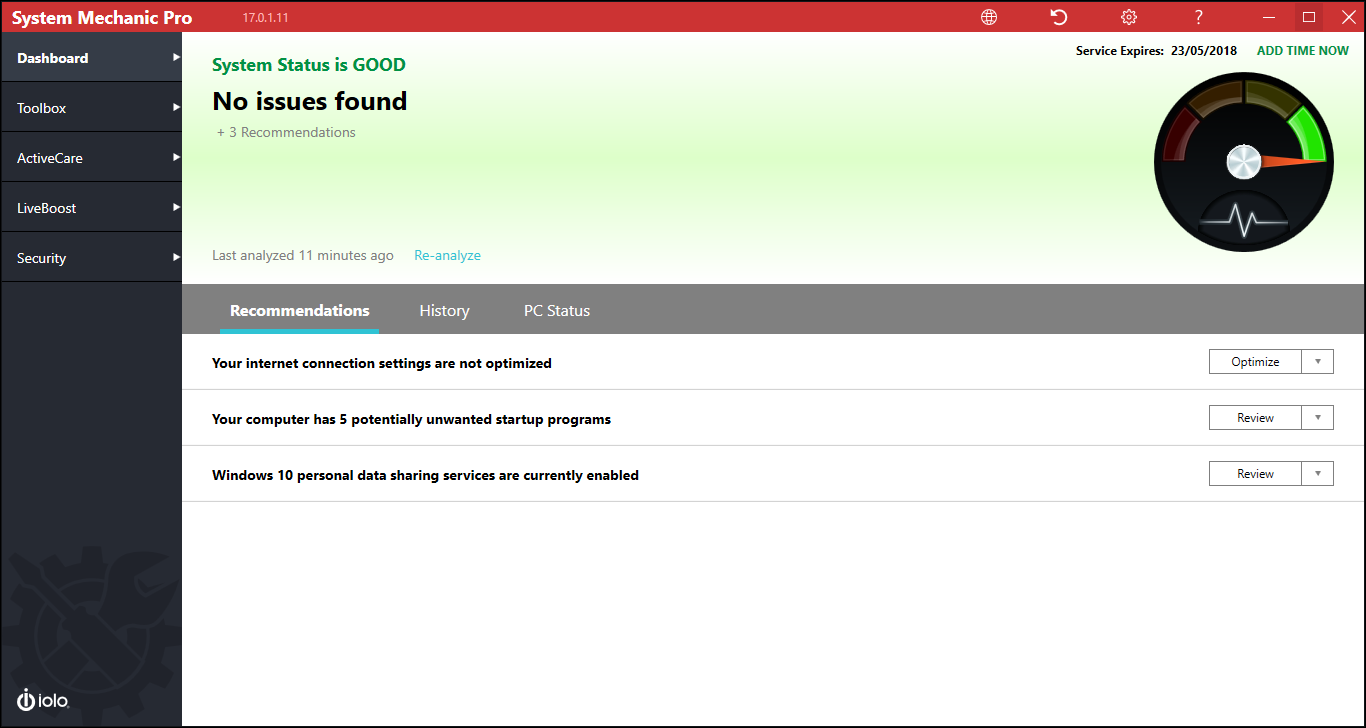Click Review for personal data sharing
The height and width of the screenshot is (728, 1366).
point(1255,474)
